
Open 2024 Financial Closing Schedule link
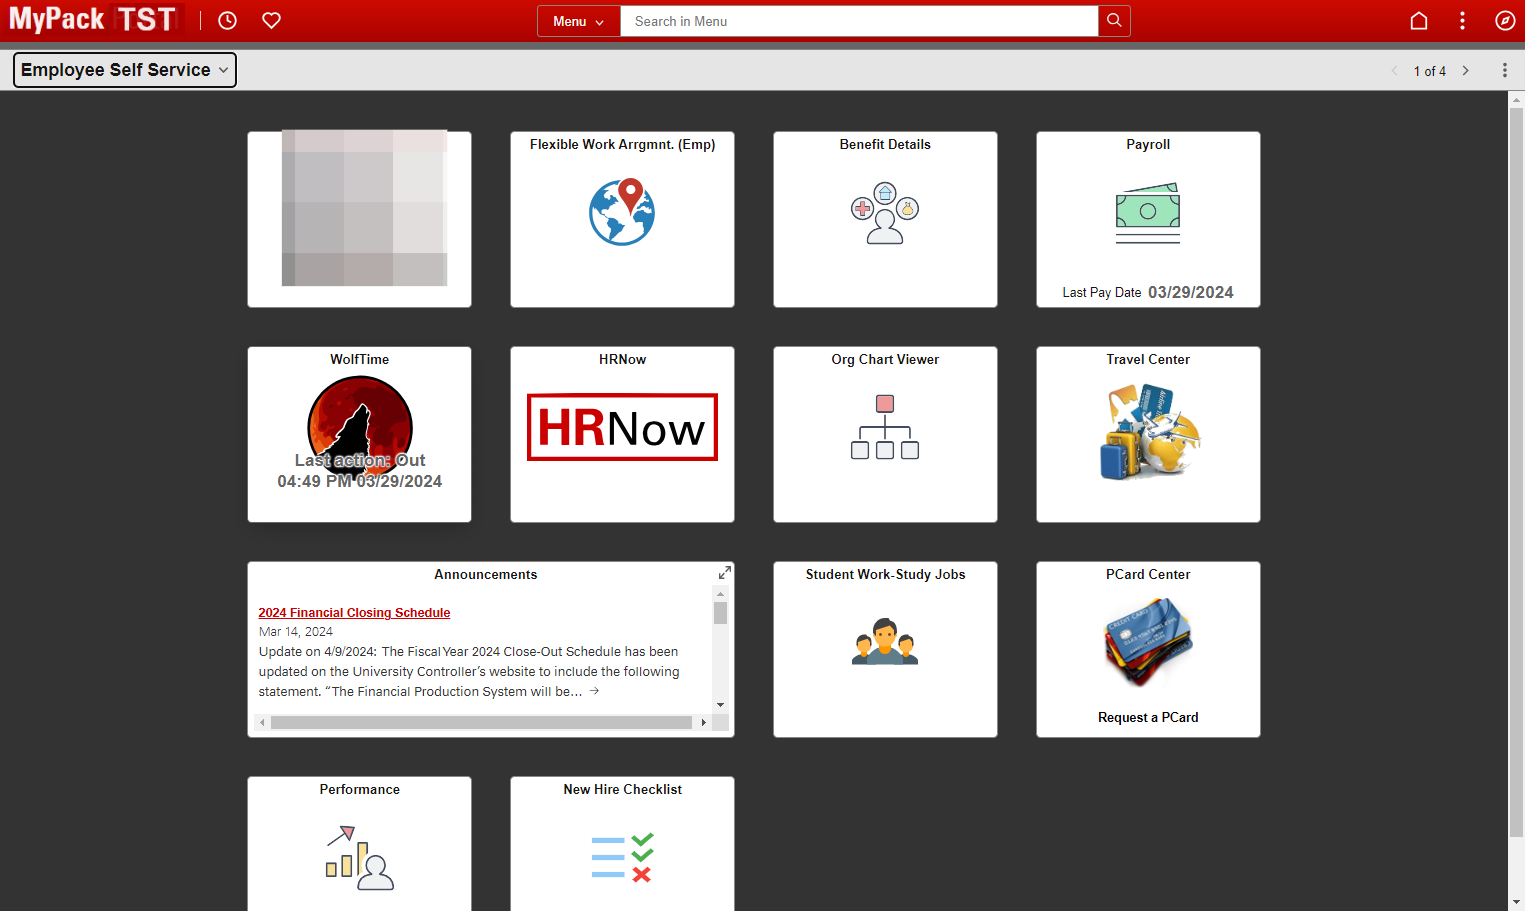tap(354, 613)
